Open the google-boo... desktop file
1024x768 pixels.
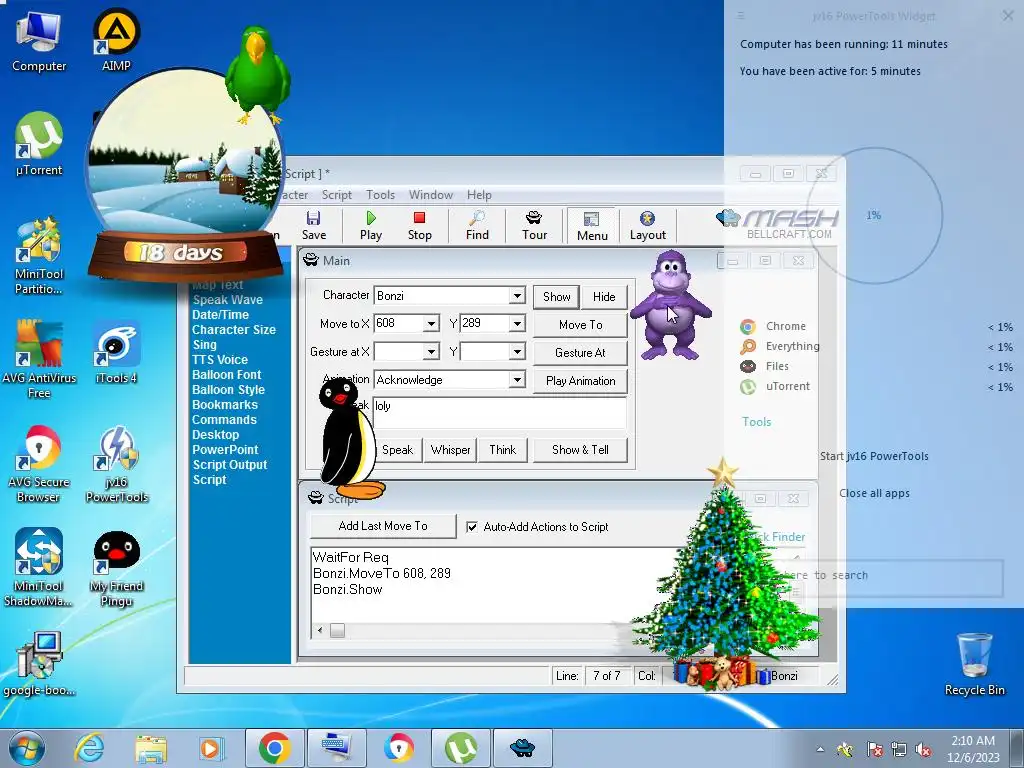tap(39, 664)
